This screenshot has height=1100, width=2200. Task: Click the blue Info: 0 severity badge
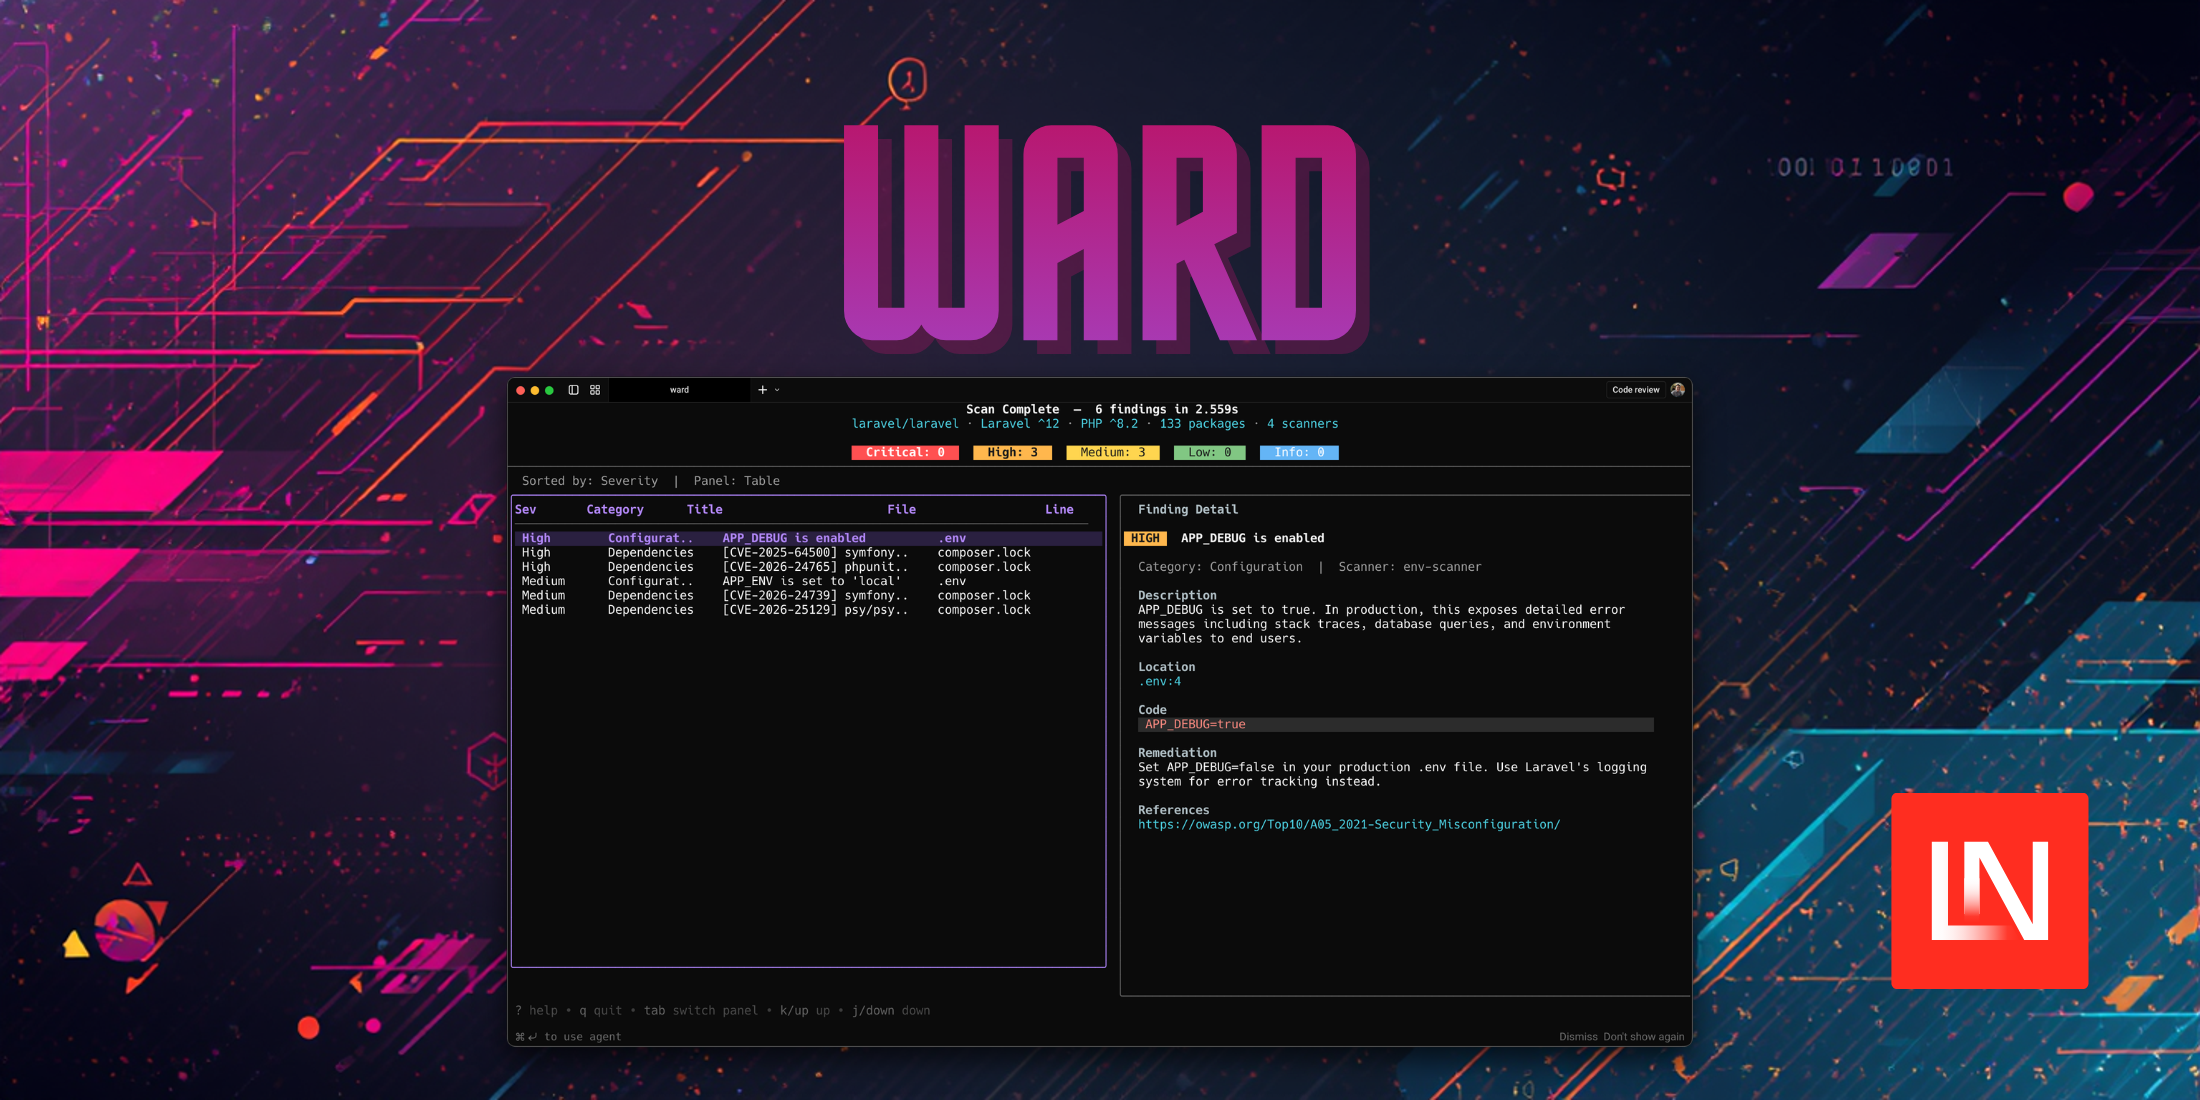[1298, 452]
